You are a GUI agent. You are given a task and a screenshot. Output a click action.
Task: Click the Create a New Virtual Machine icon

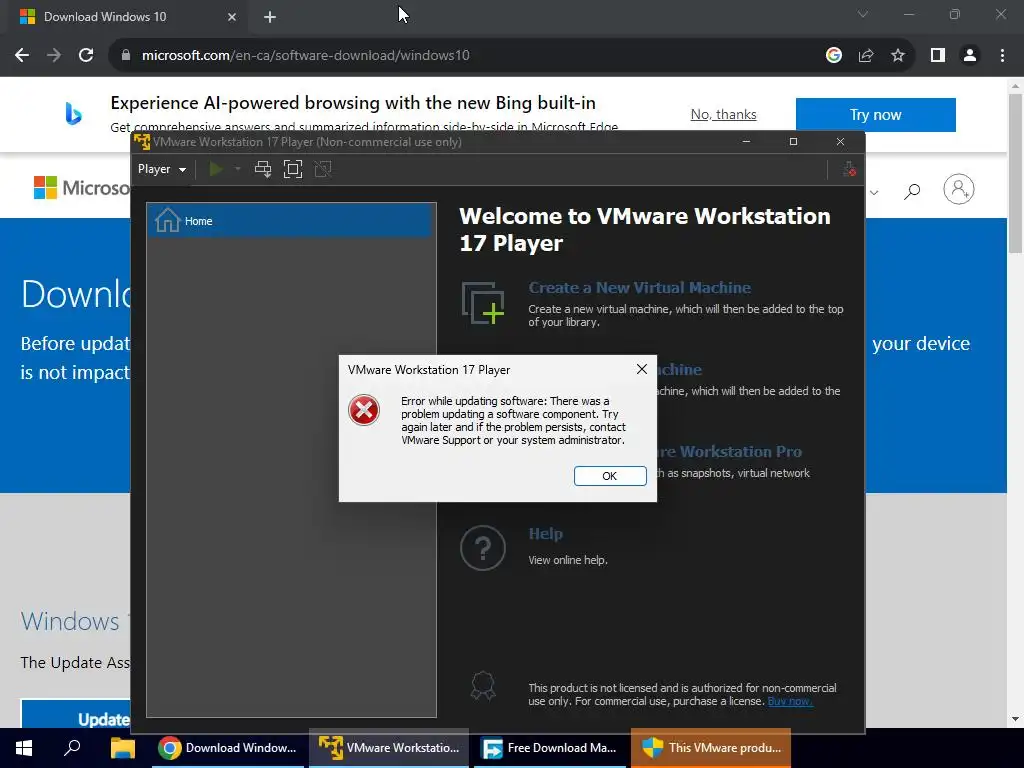(483, 302)
